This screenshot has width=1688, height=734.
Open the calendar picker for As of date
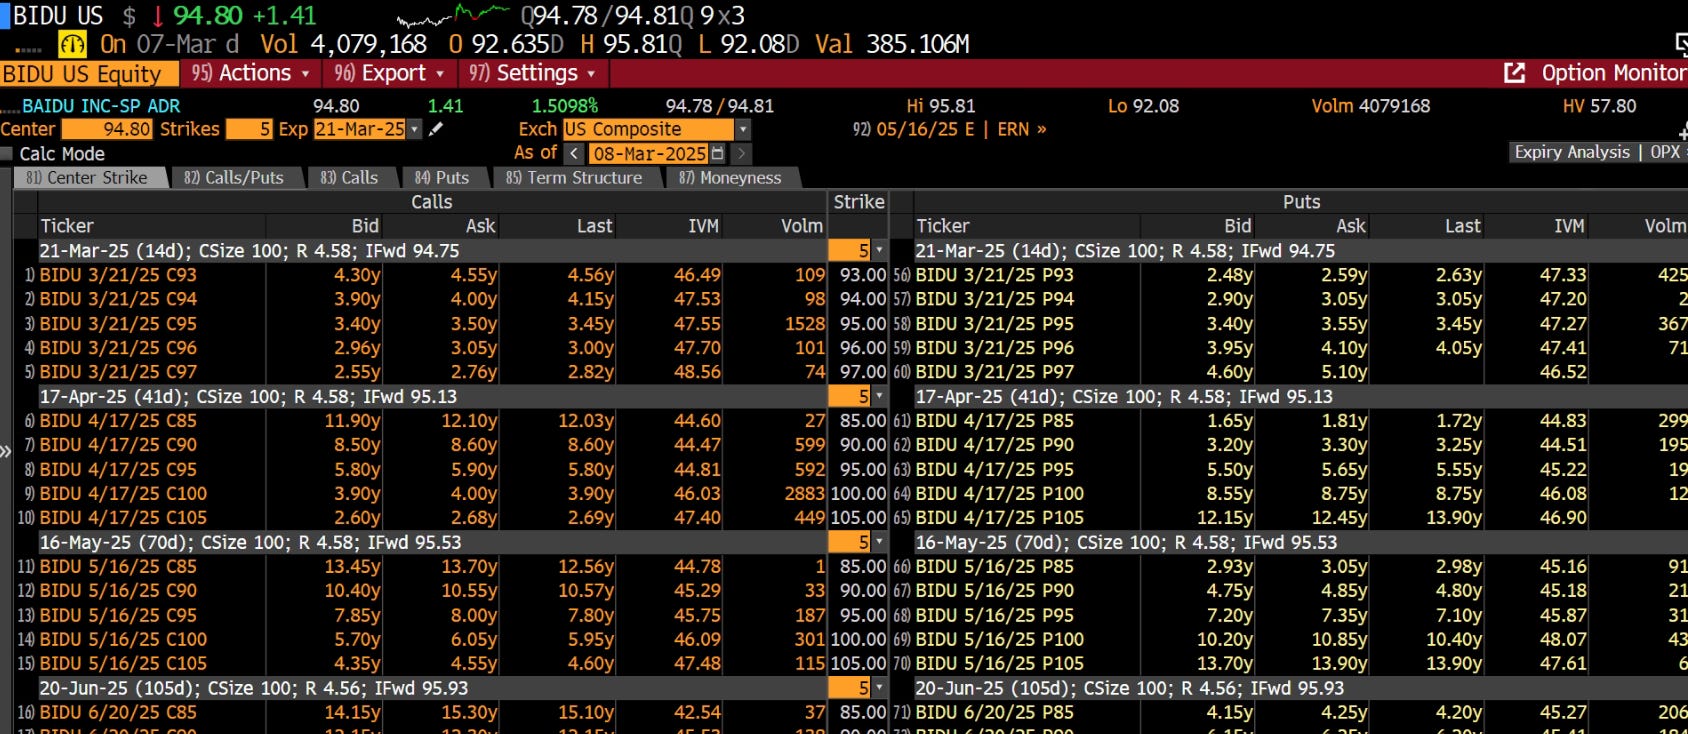tap(717, 154)
